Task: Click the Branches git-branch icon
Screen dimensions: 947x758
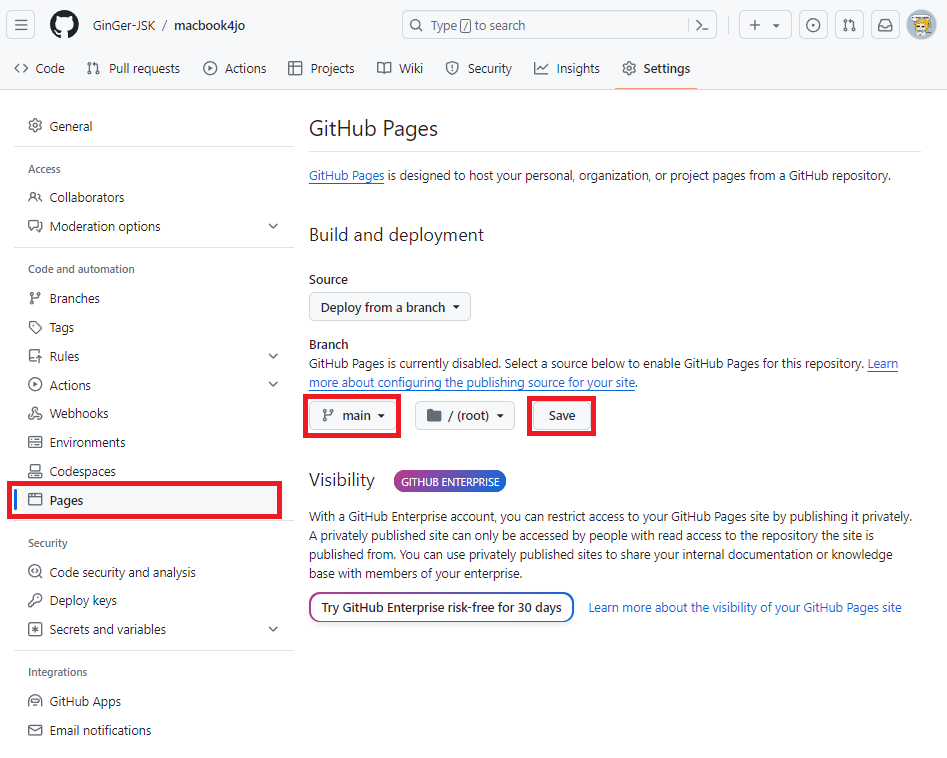Action: [x=35, y=298]
